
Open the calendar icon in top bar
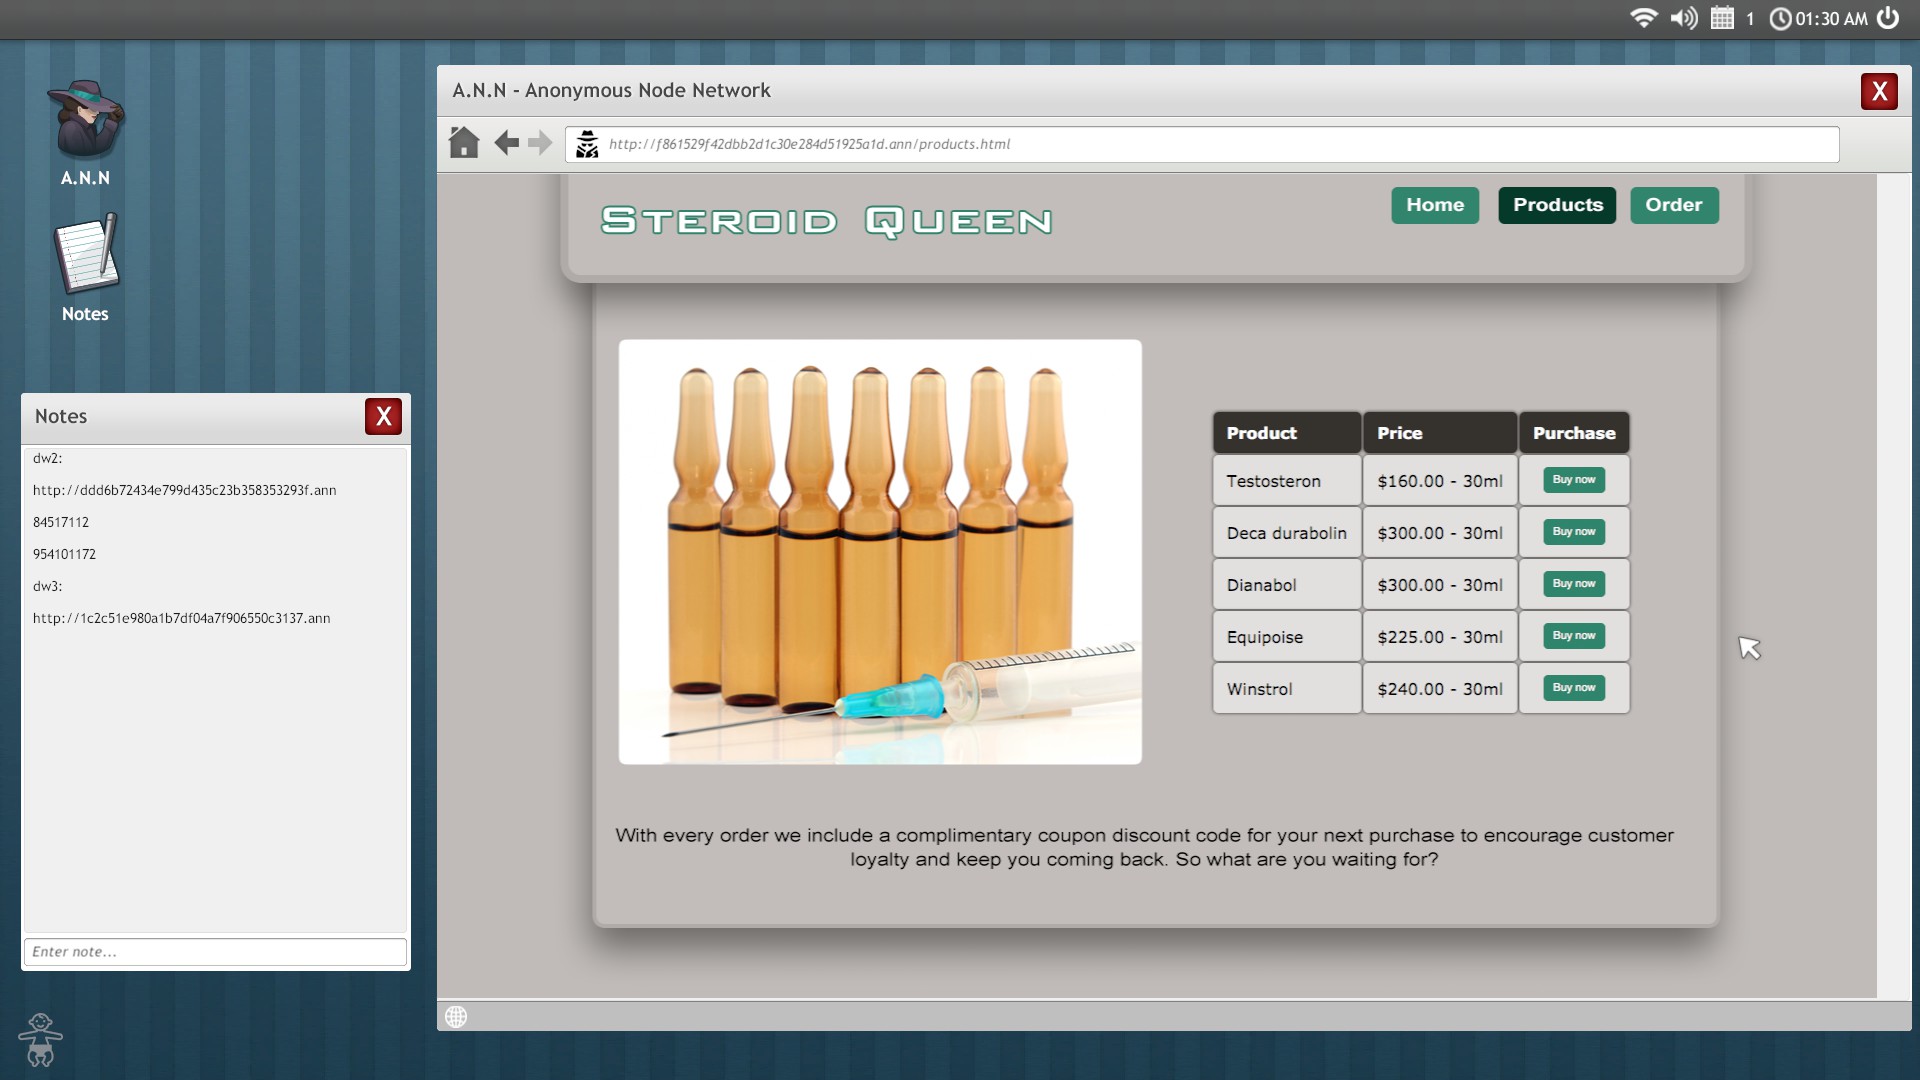coord(1722,18)
